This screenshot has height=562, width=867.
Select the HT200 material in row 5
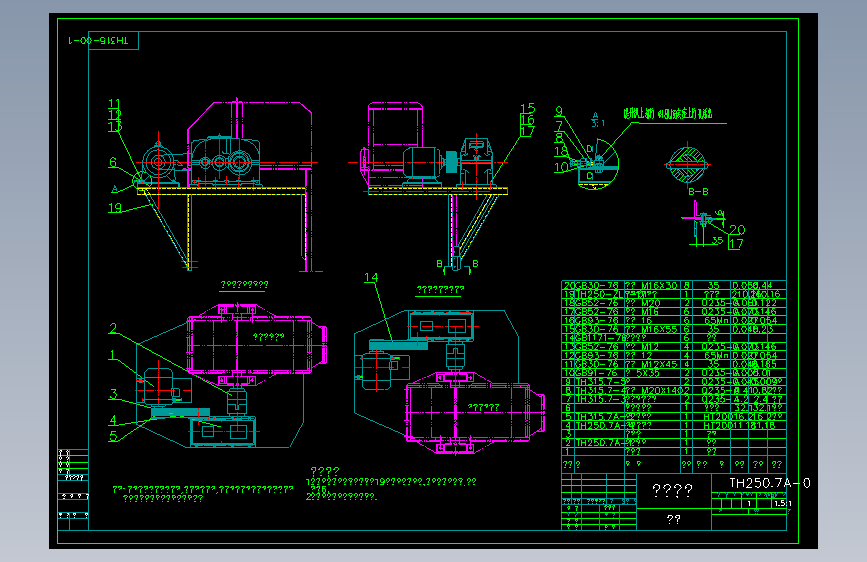[x=717, y=417]
